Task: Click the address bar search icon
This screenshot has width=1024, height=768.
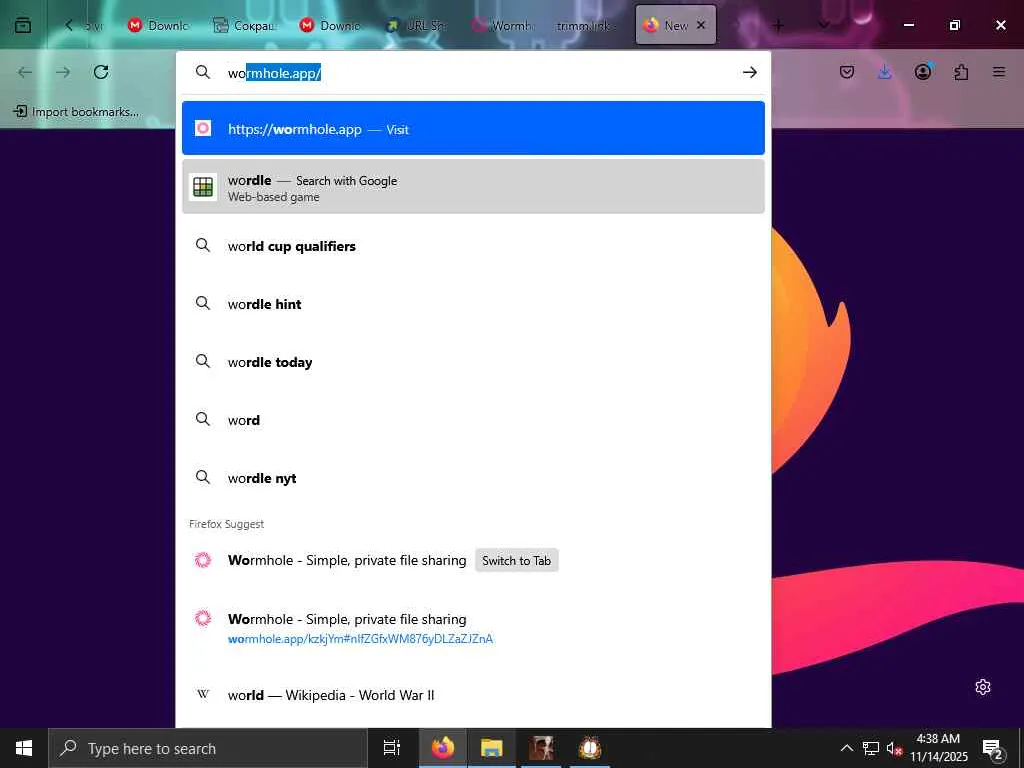Action: tap(203, 72)
